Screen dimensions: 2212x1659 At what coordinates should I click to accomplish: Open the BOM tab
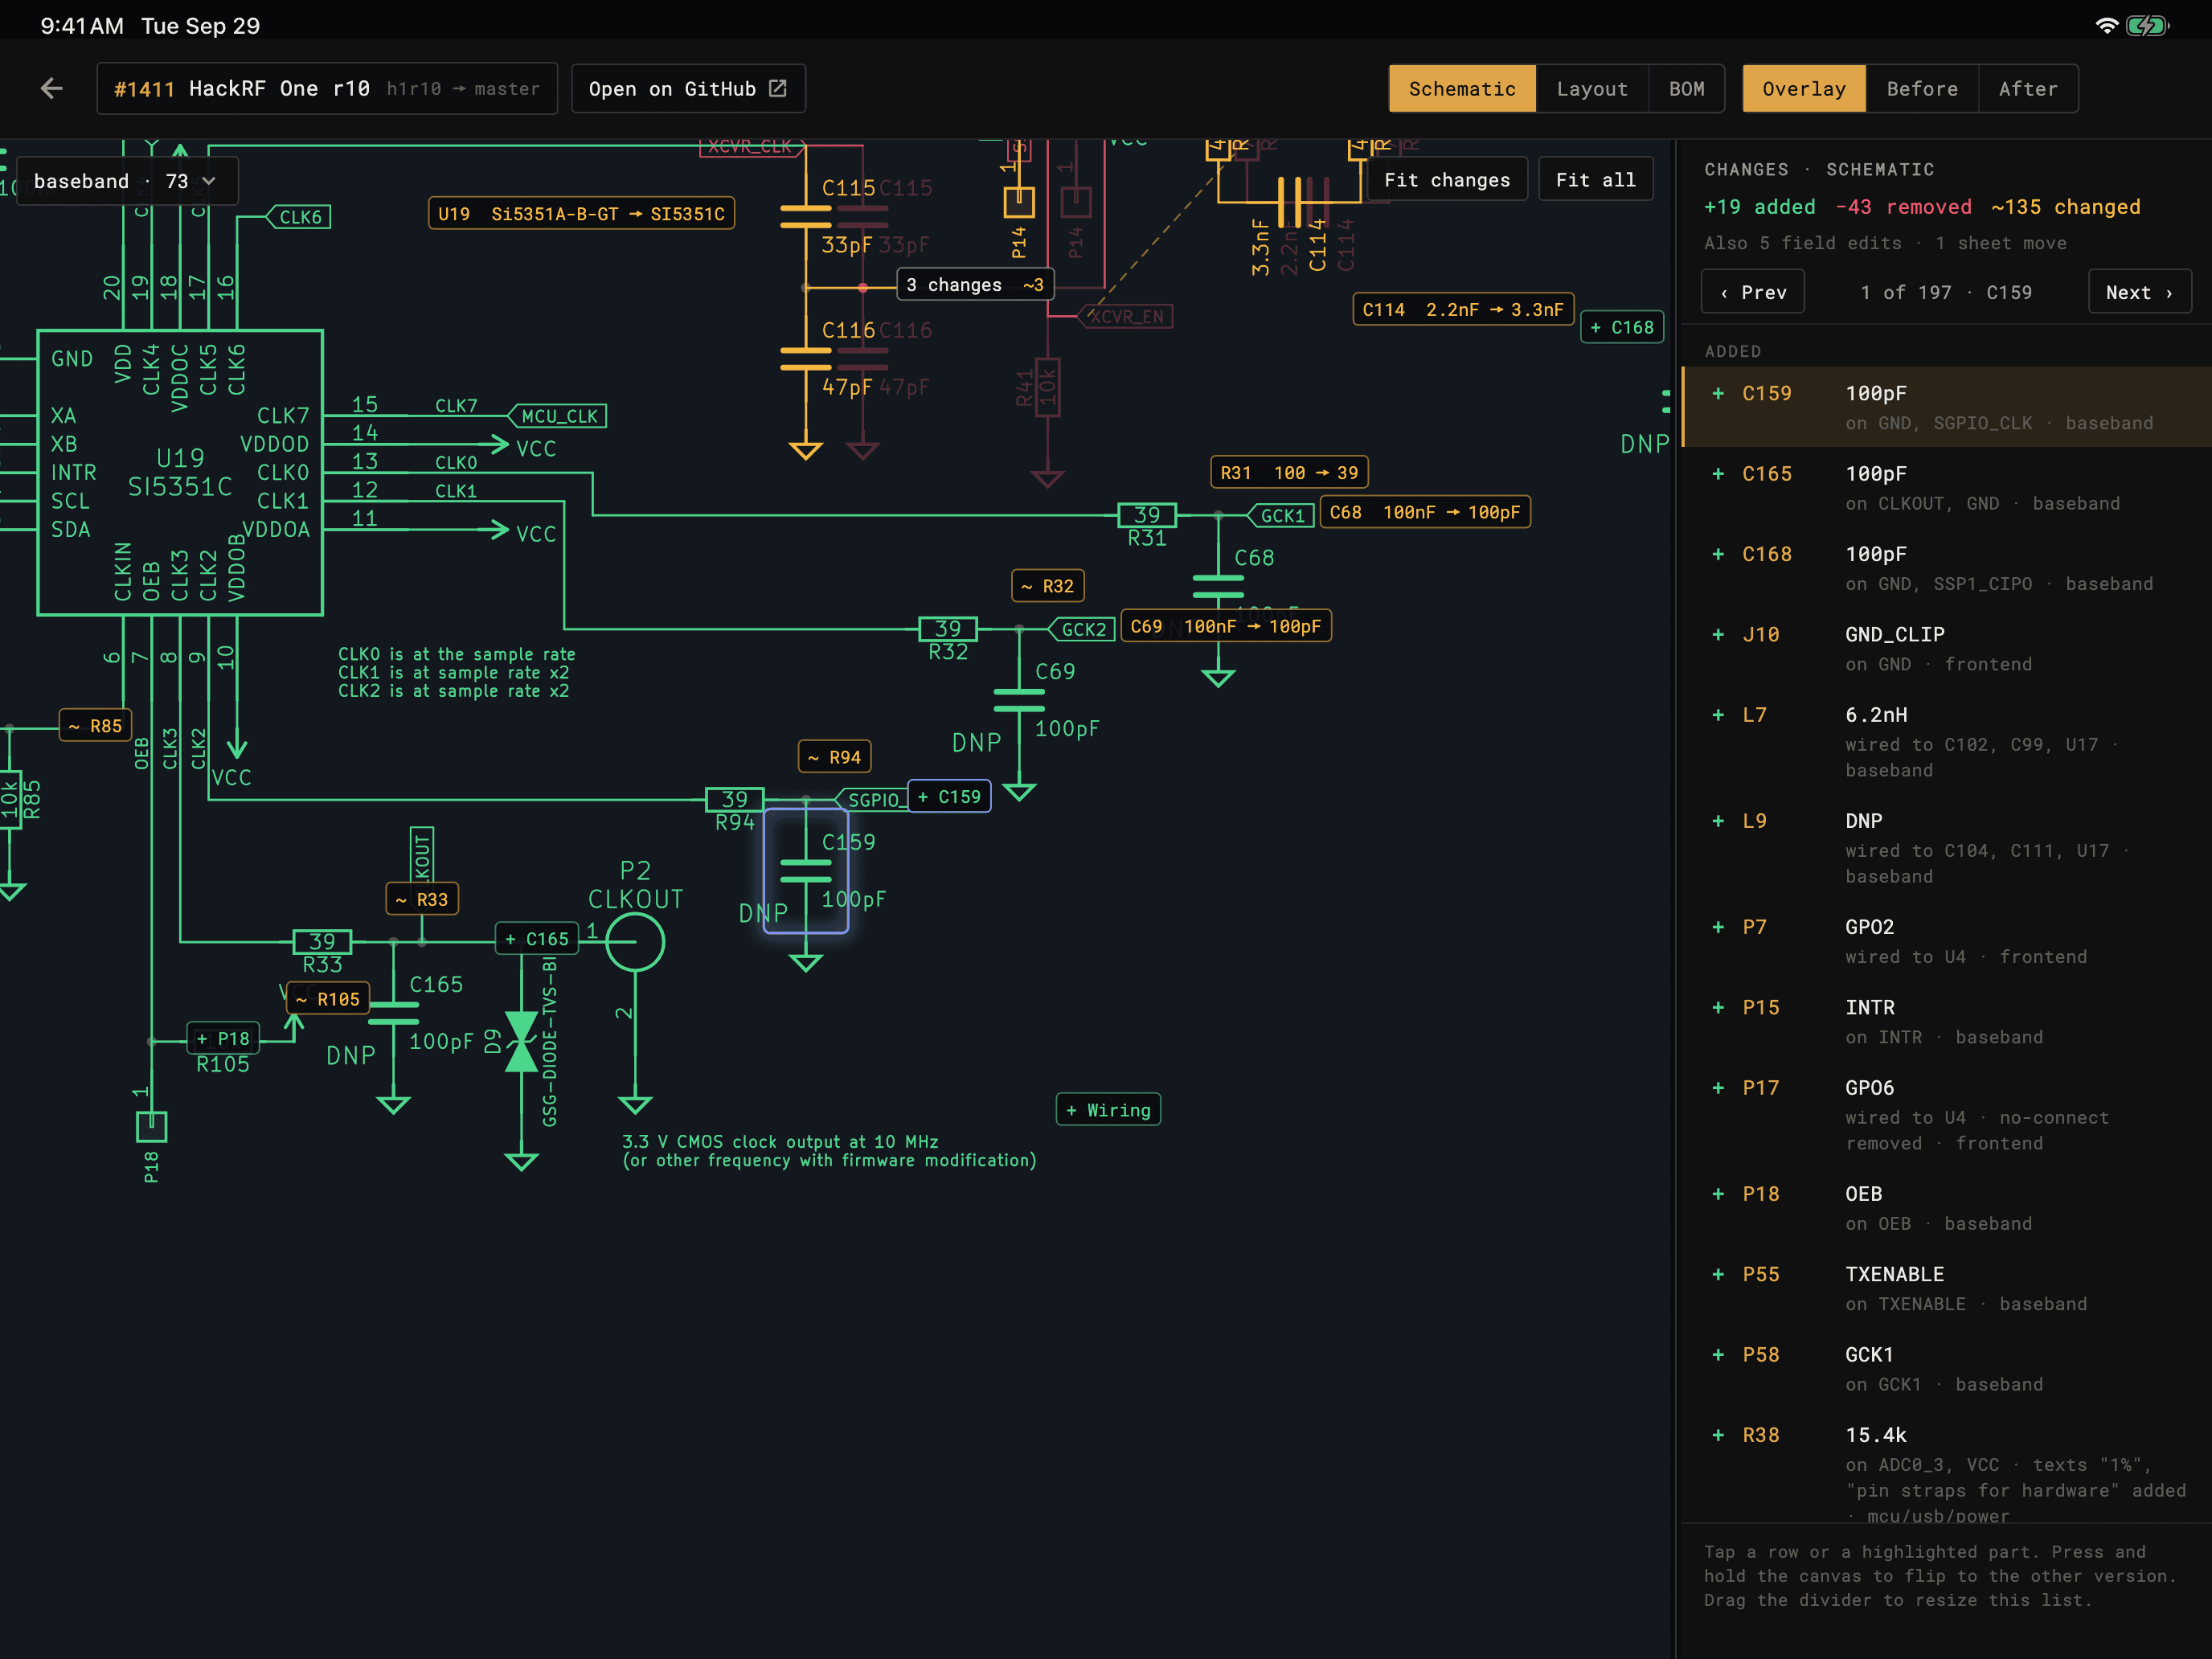(x=1686, y=89)
